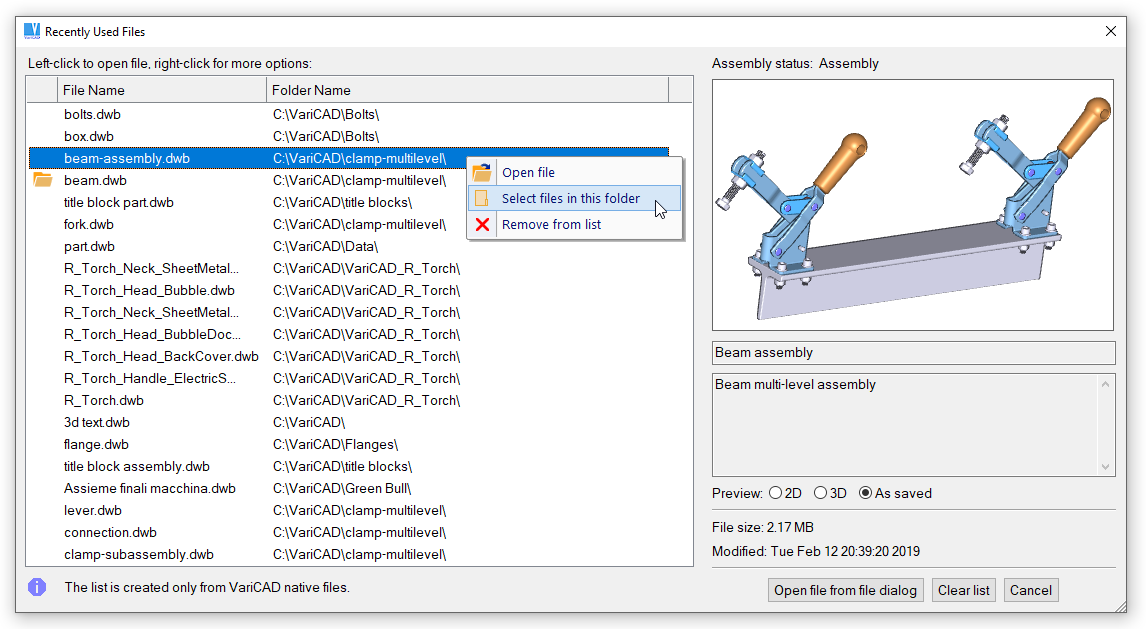Select the As saved preview option
The width and height of the screenshot is (1146, 629).
point(866,493)
